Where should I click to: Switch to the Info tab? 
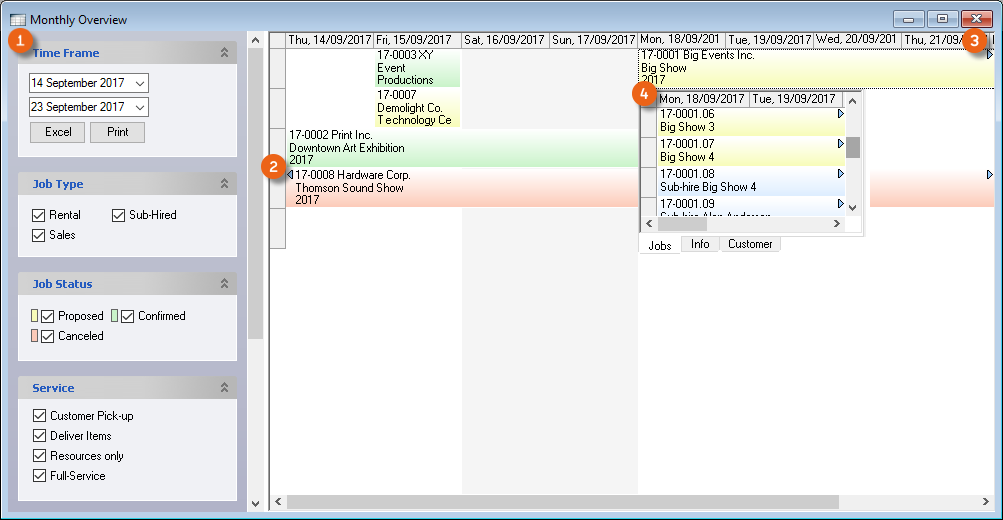point(700,244)
